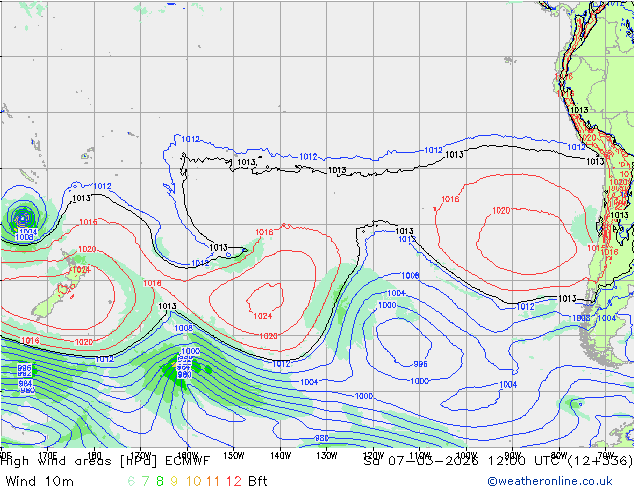Click the High wind areas ECMWF title
This screenshot has height=490, width=634.
tap(105, 461)
